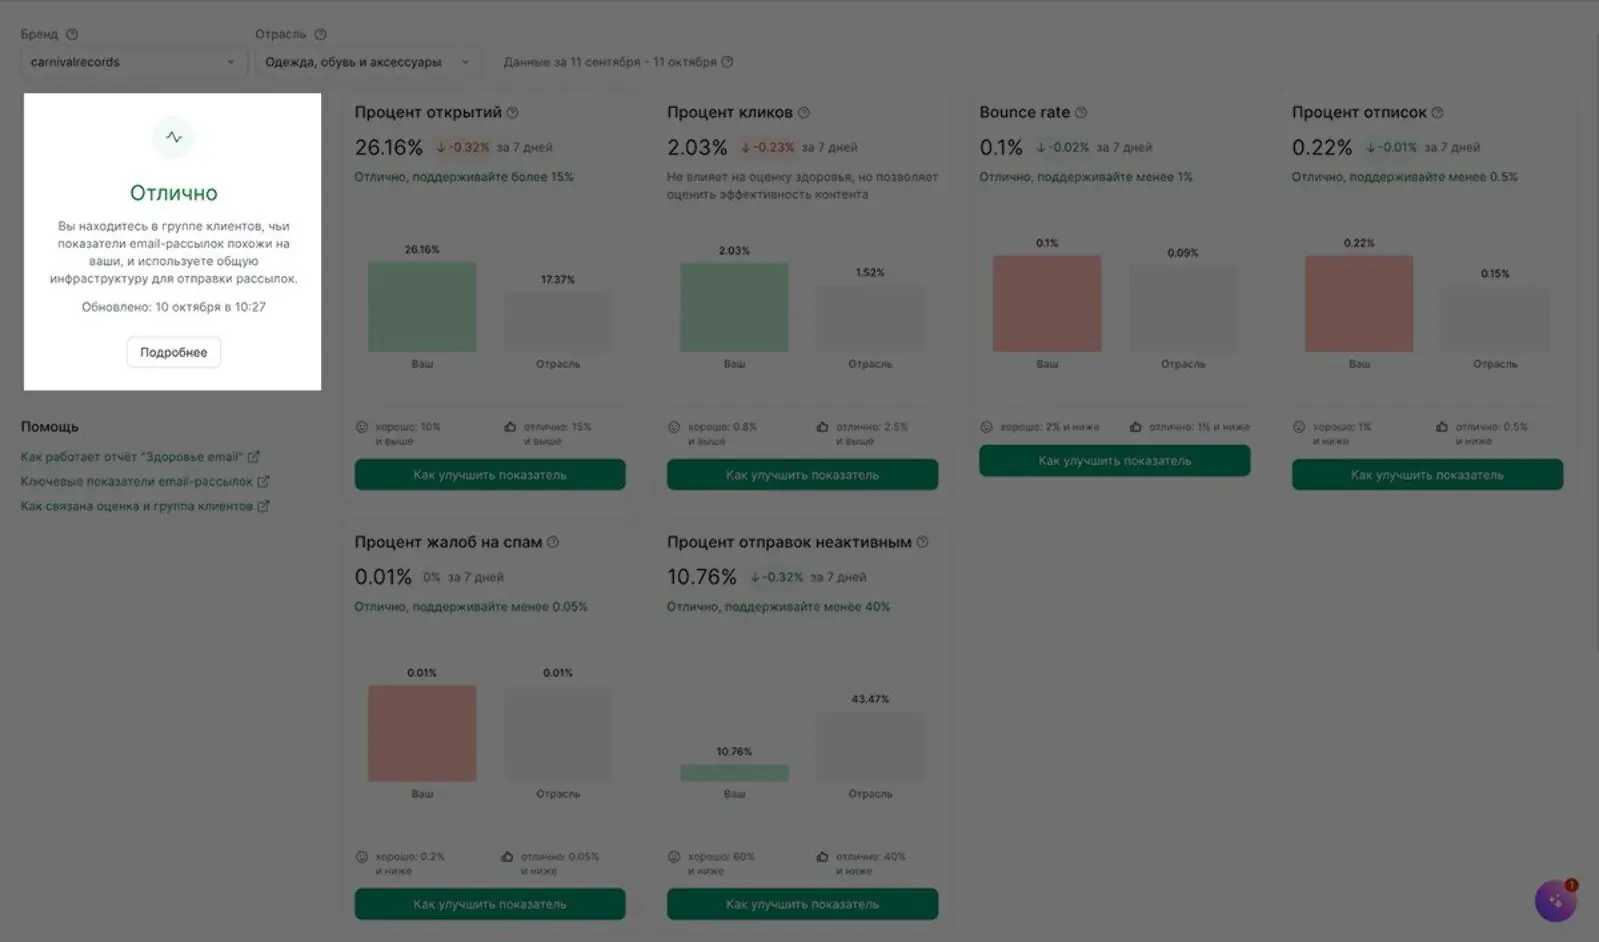Open the Отрасль dropdown Одежда, обувь и аксессуары

(x=367, y=62)
